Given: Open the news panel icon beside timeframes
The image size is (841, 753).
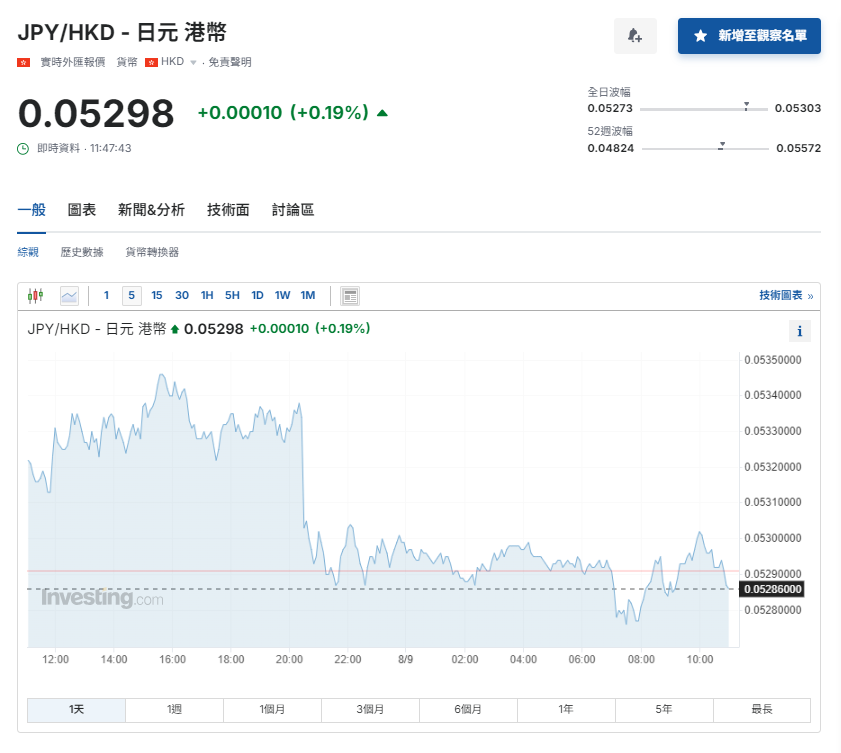Looking at the screenshot, I should (x=349, y=295).
